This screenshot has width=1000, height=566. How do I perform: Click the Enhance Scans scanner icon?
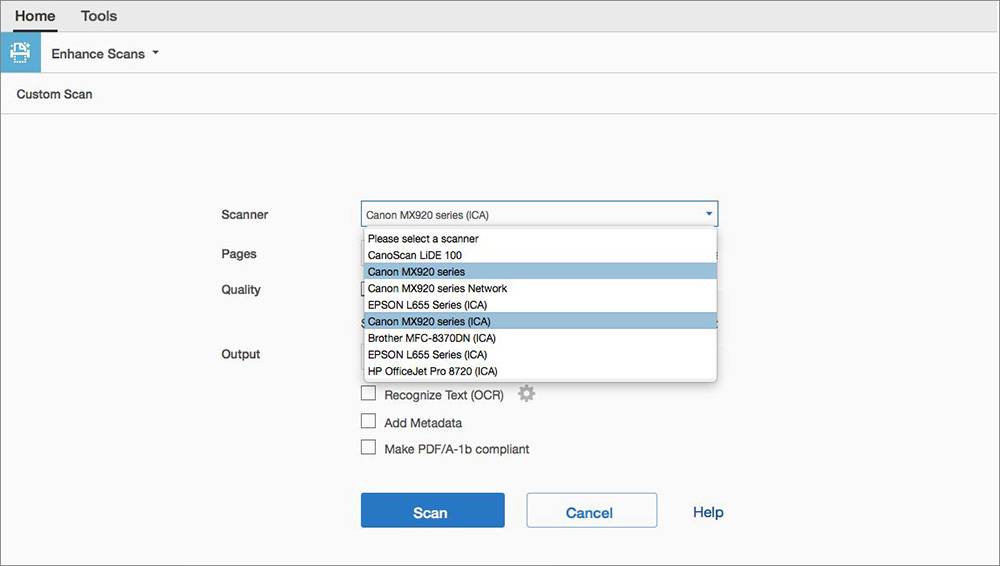[x=20, y=53]
